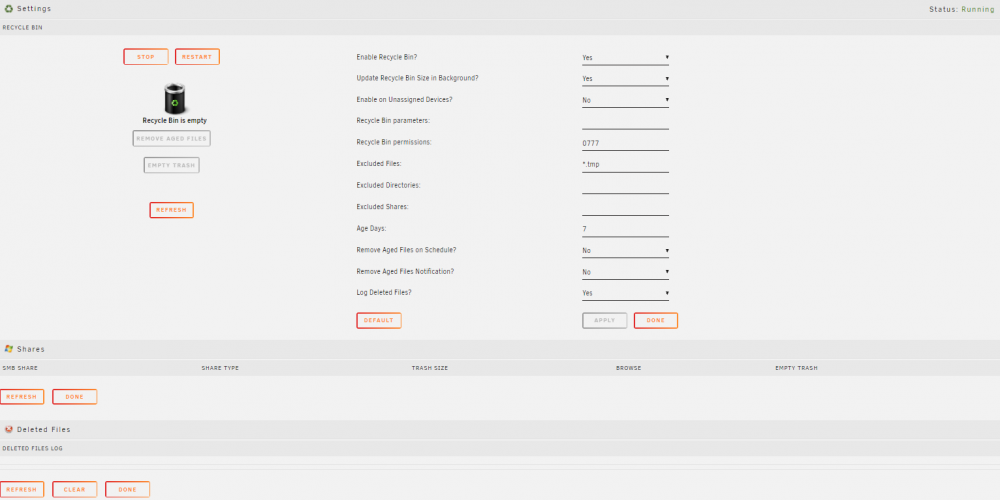Viewport: 1000px width, 500px height.
Task: Restart the Recycle Bin service
Action: tap(197, 57)
